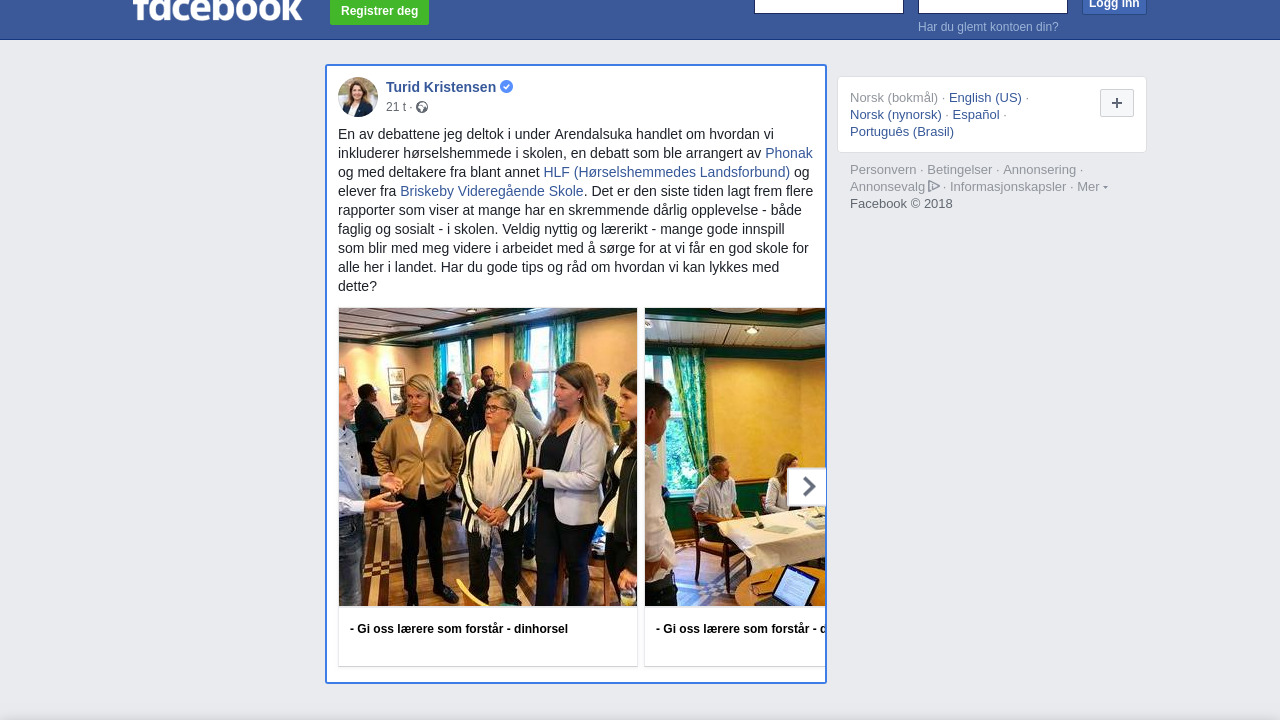Viewport: 1280px width, 720px height.
Task: Open first photo of women standing
Action: 488,457
